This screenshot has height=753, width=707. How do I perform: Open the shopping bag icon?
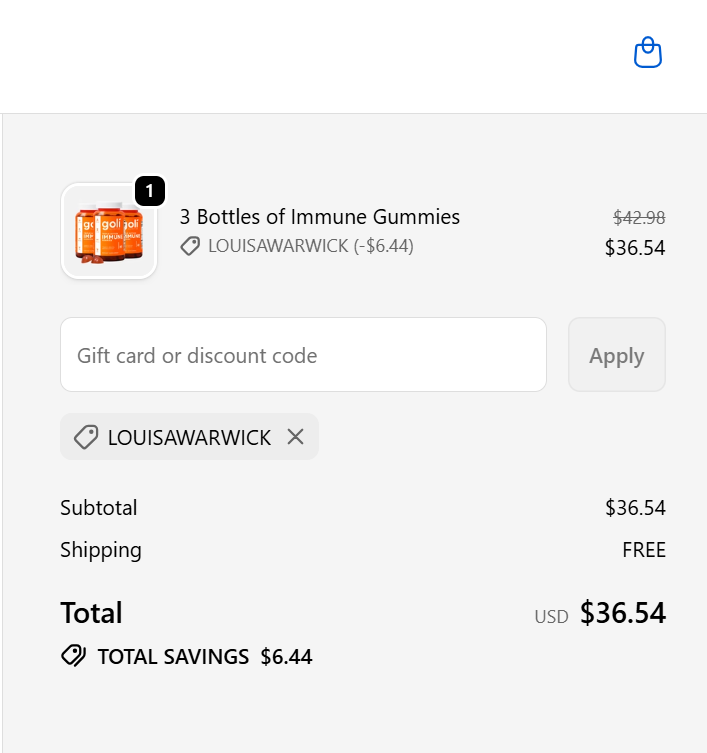(648, 53)
